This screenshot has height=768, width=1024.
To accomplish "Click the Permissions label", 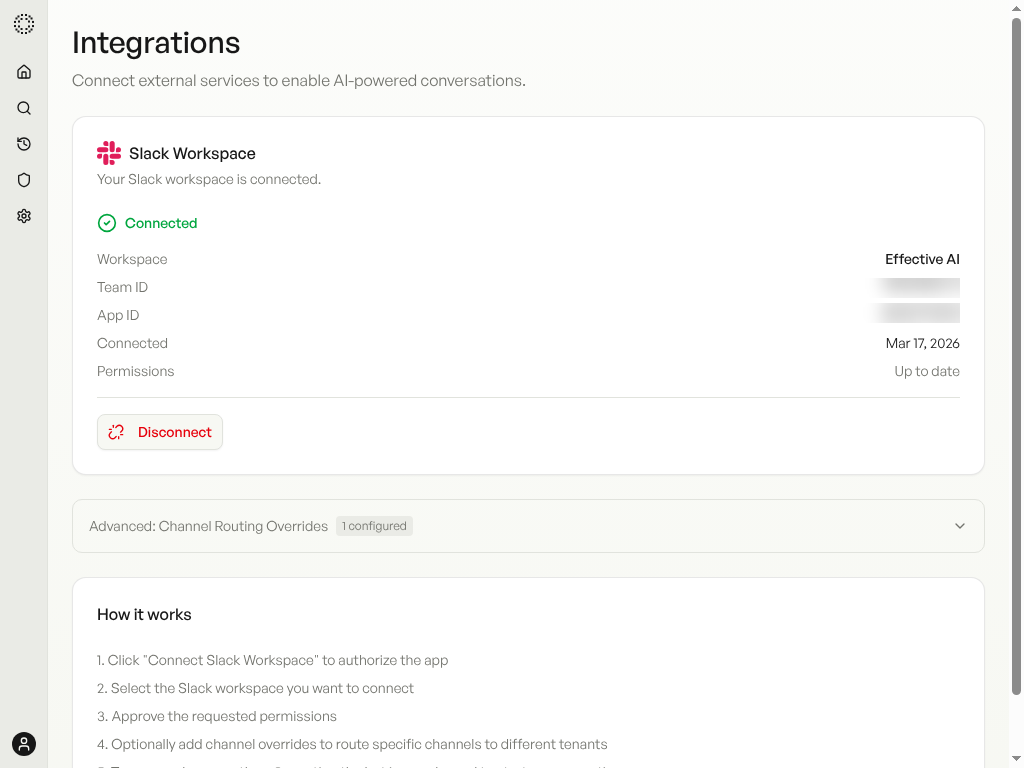I will [135, 372].
